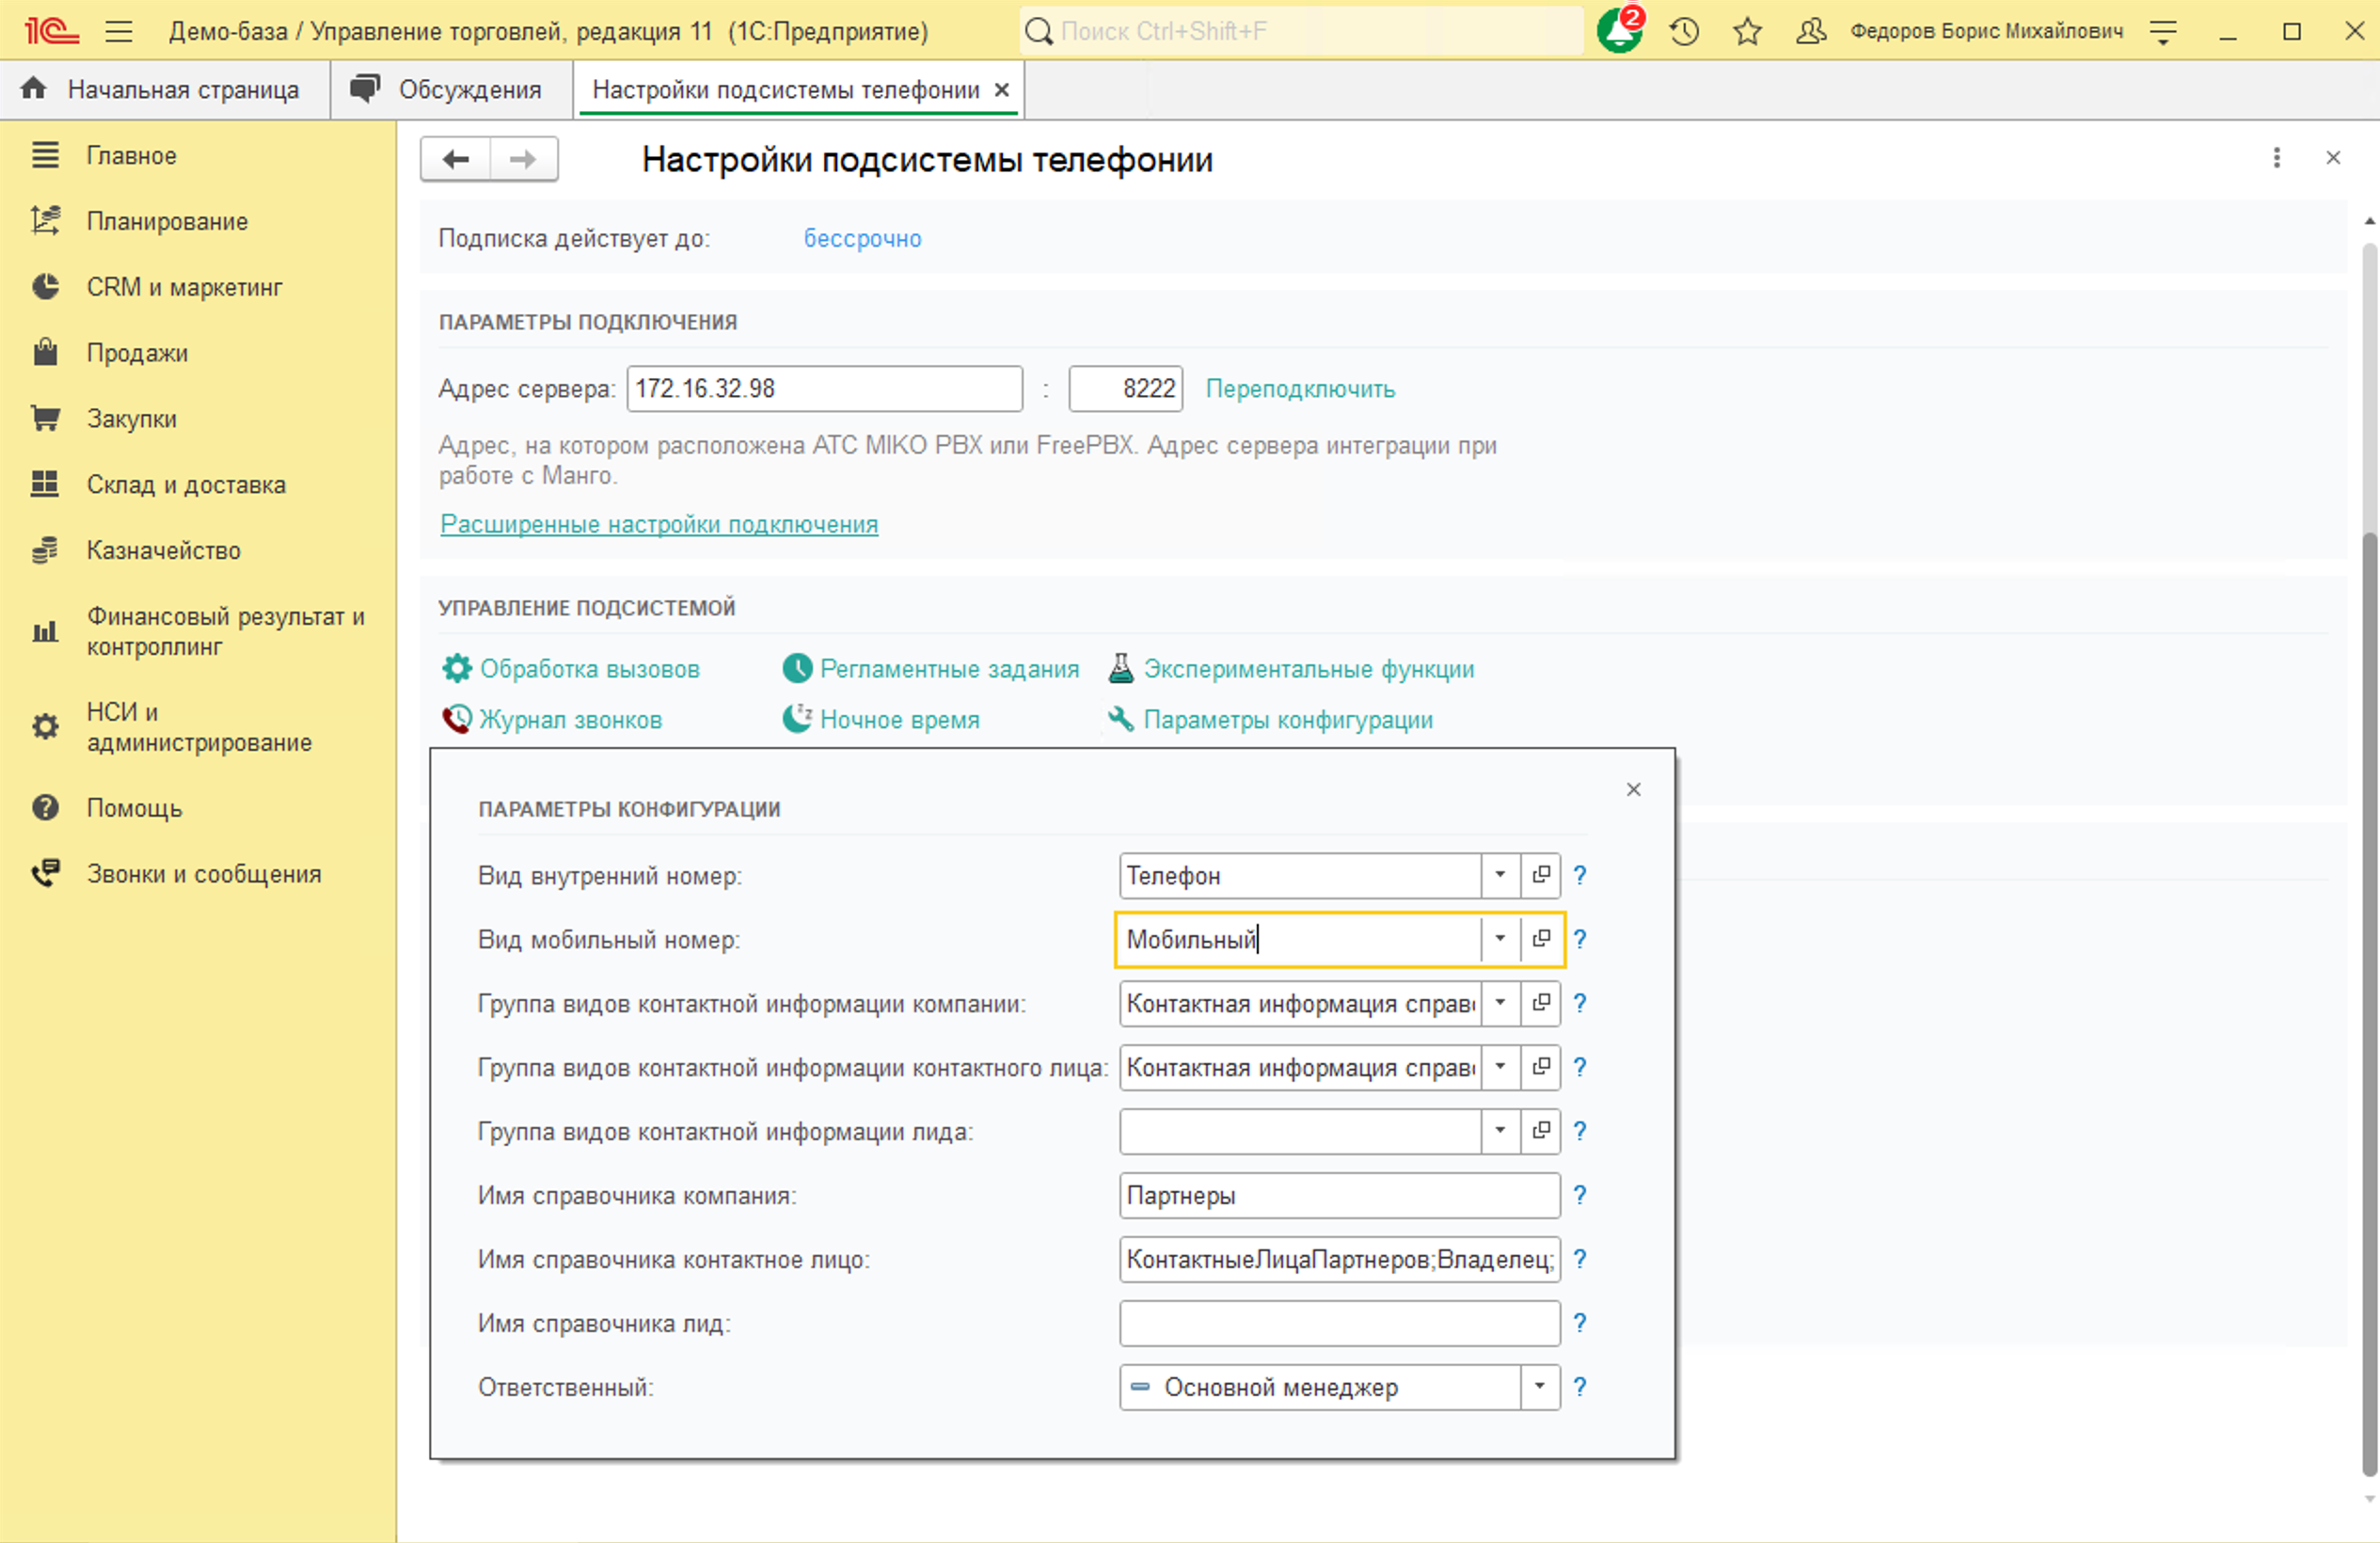2380x1543 pixels.
Task: Open the three-dot more actions menu
Action: click(2276, 158)
